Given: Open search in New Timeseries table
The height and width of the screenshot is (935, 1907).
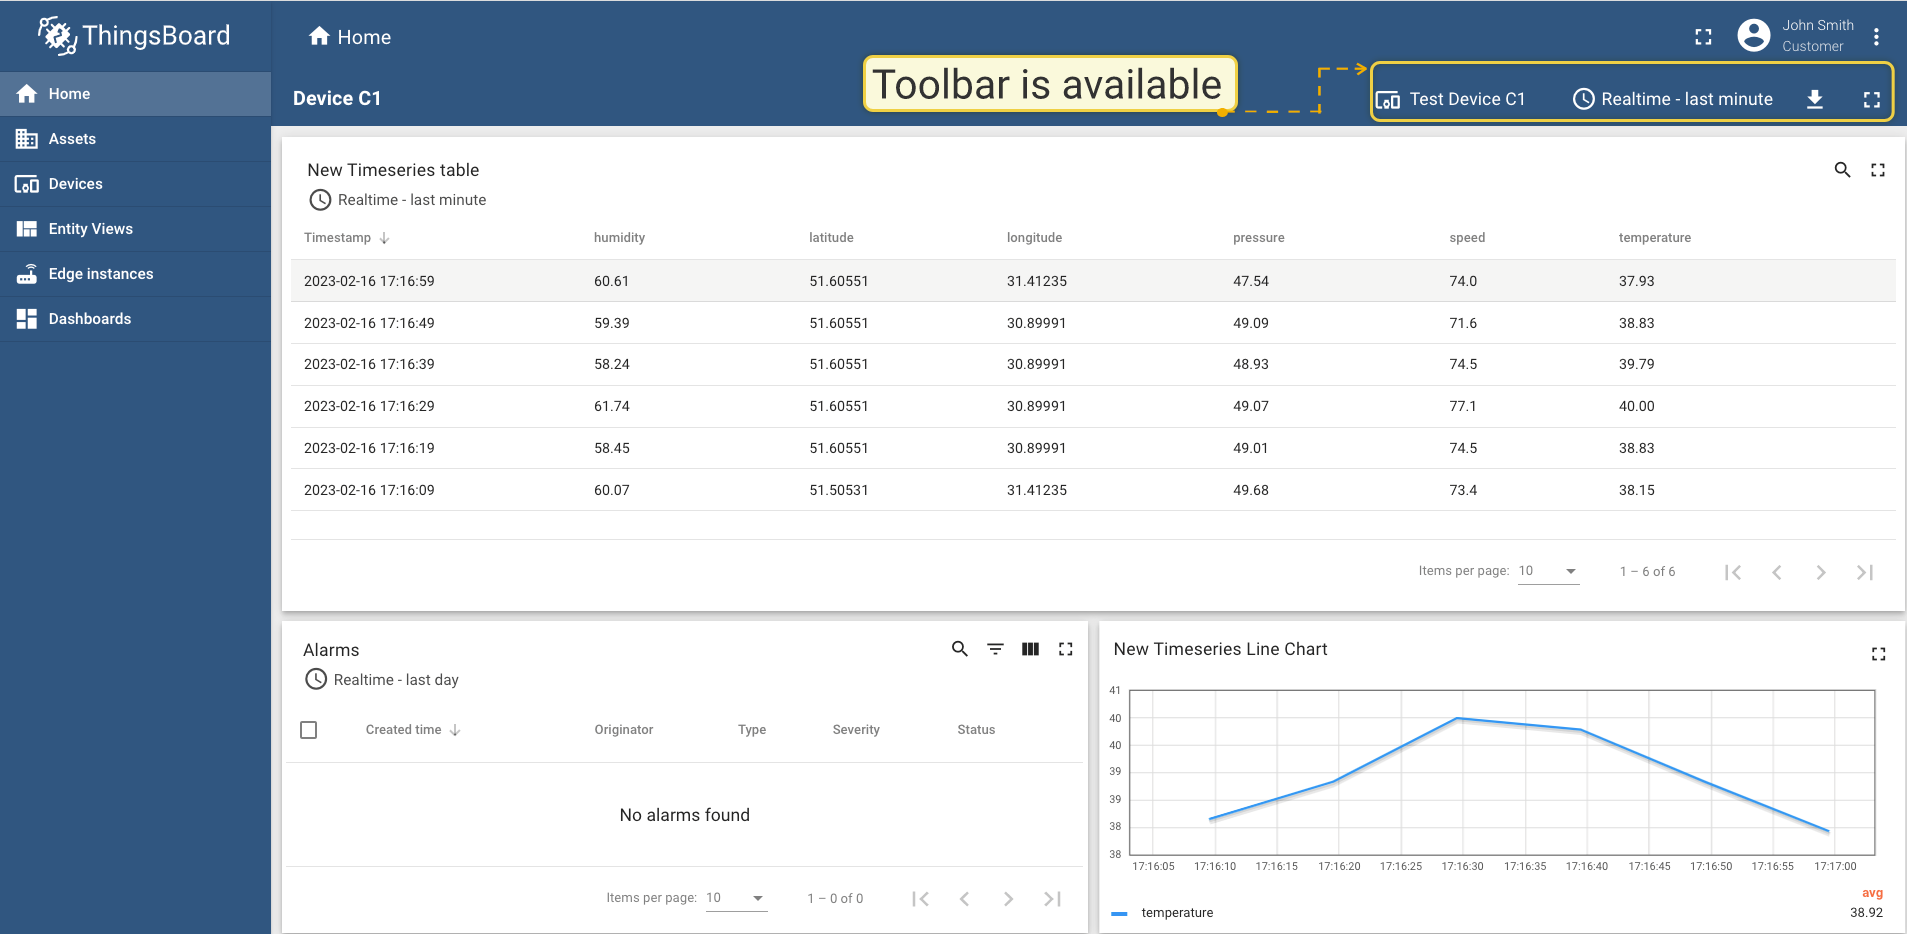Looking at the screenshot, I should (1842, 170).
